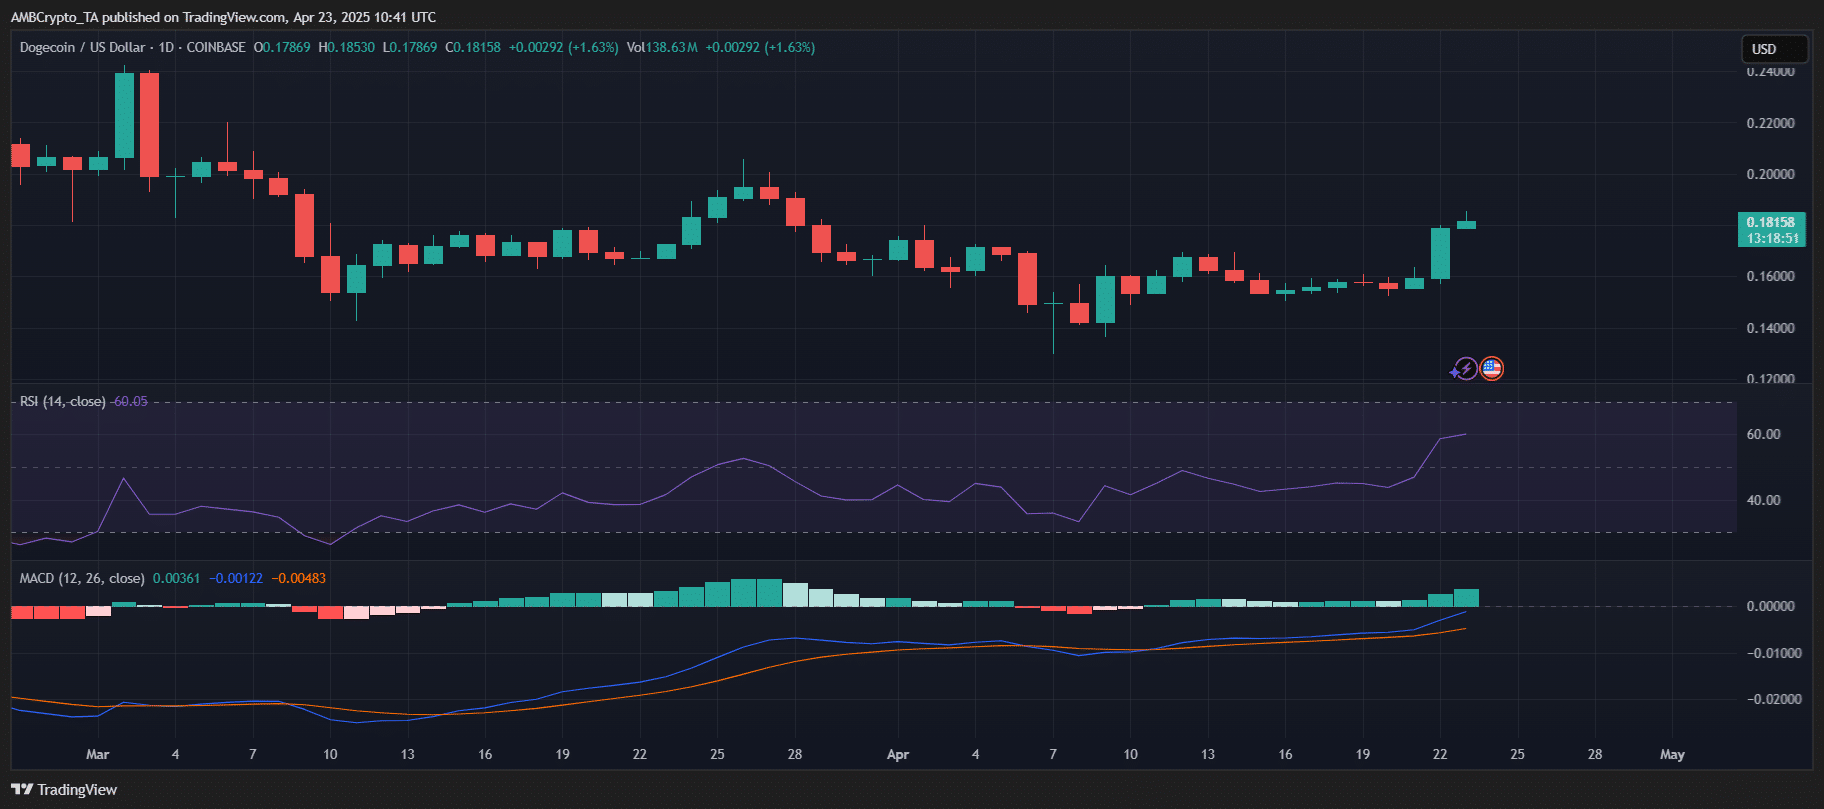Screen dimensions: 1824x809
Task: Open the USD currency selector
Action: click(1774, 49)
